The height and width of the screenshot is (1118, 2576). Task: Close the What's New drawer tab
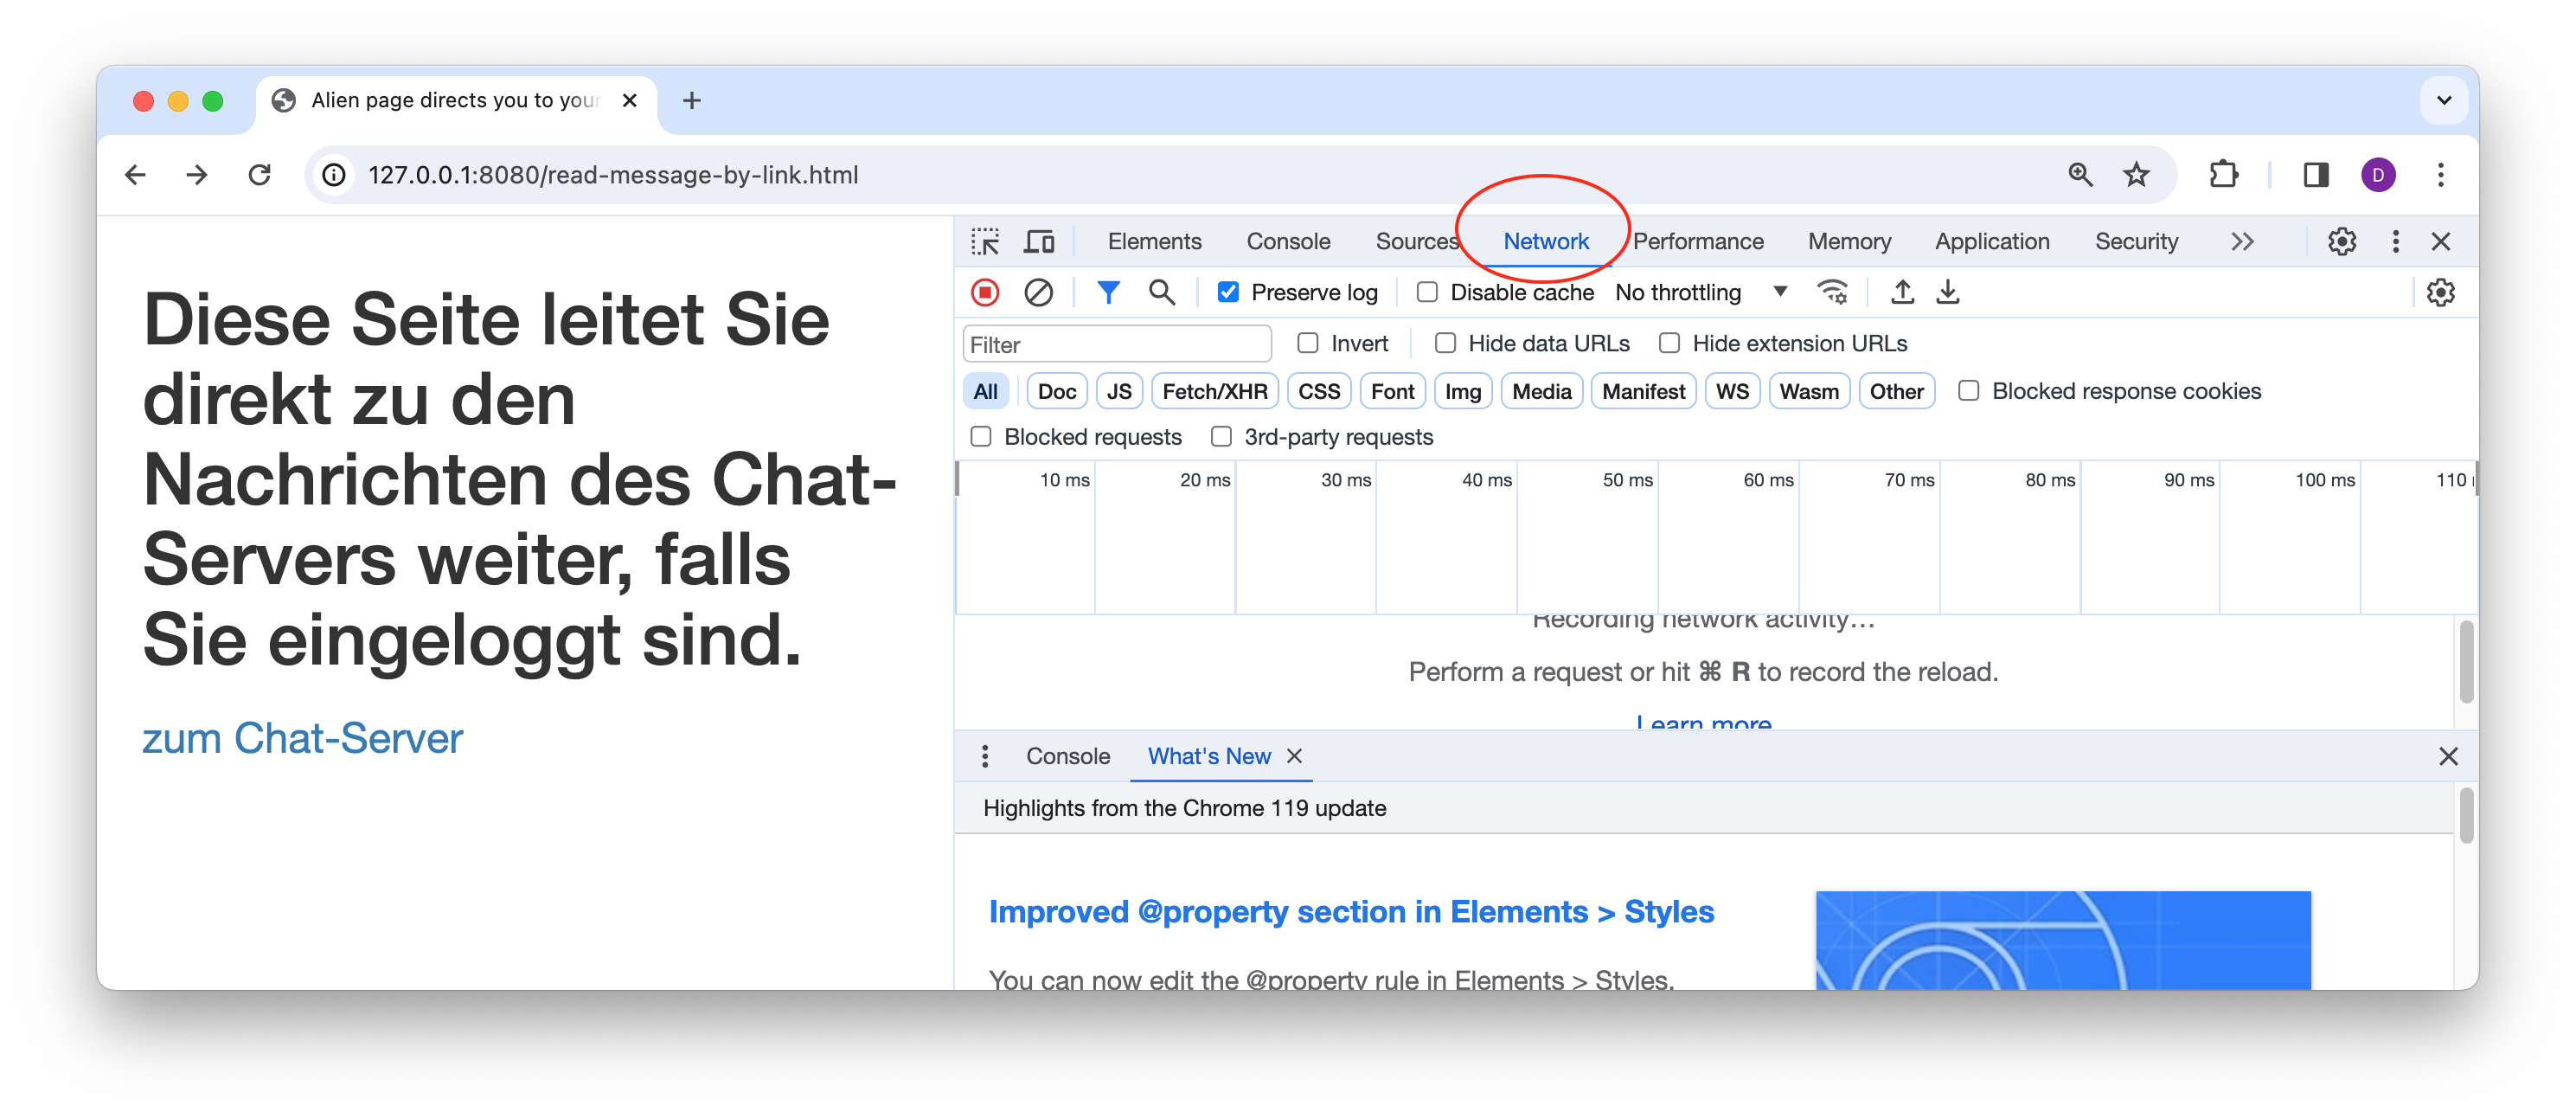(x=1294, y=757)
